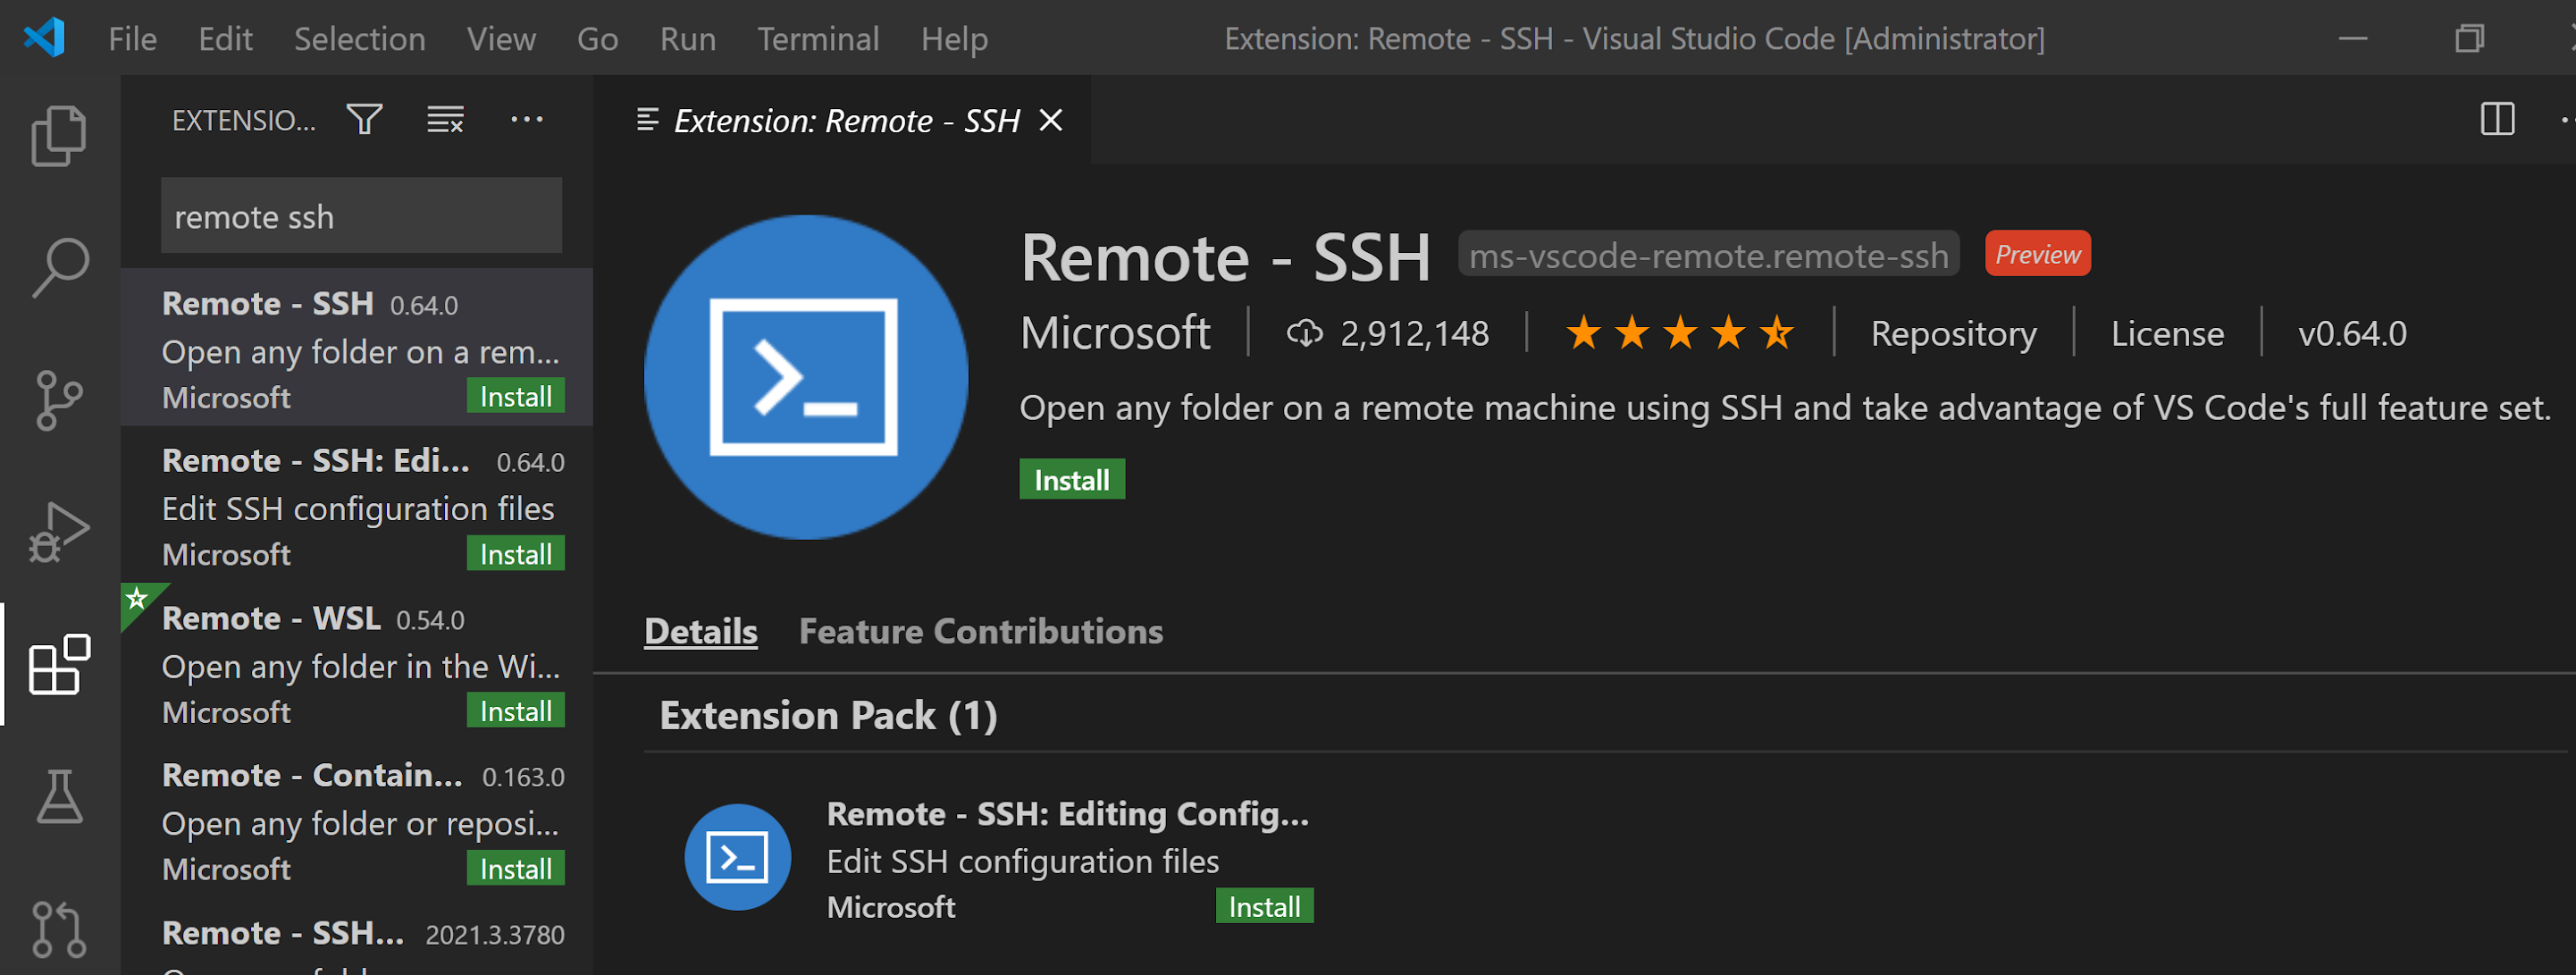
Task: Switch to the Feature Contributions tab
Action: pos(979,631)
